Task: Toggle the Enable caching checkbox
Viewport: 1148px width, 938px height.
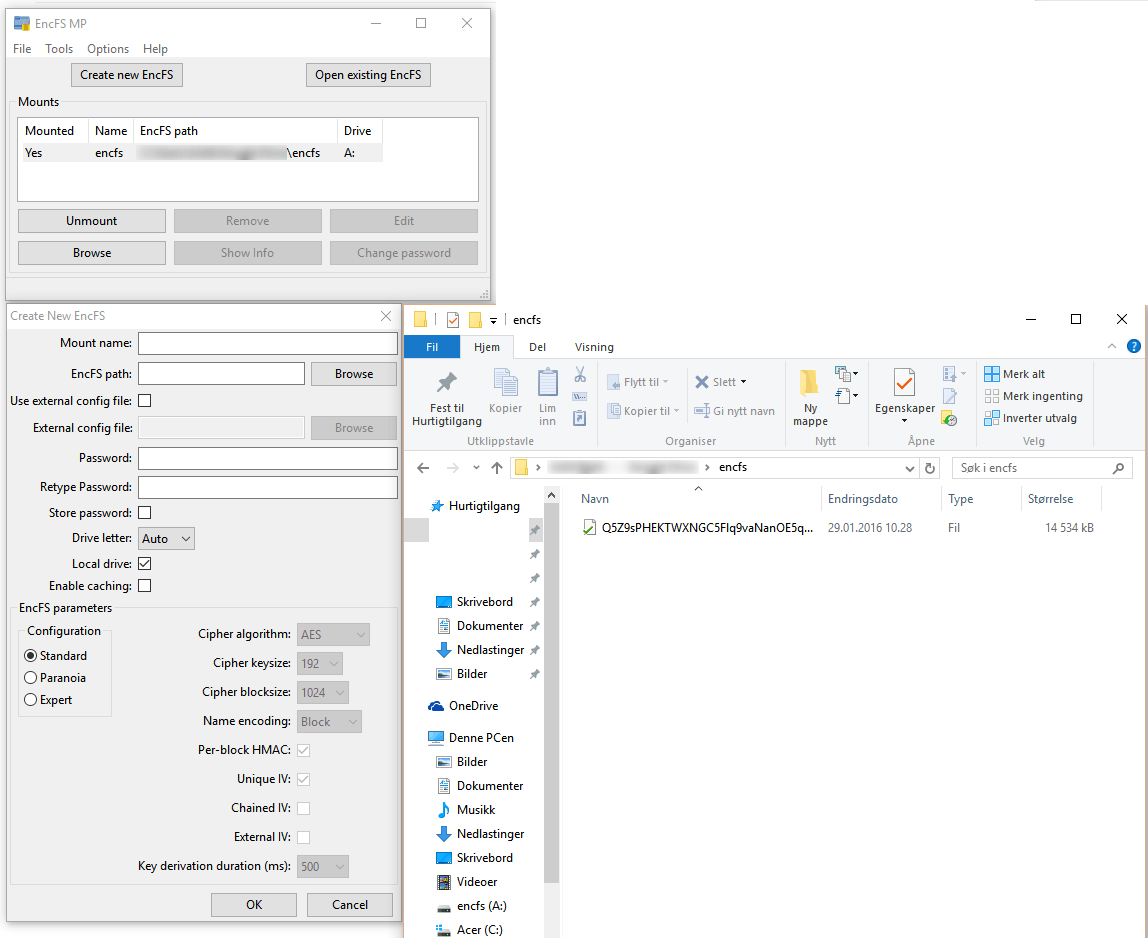Action: click(x=145, y=586)
